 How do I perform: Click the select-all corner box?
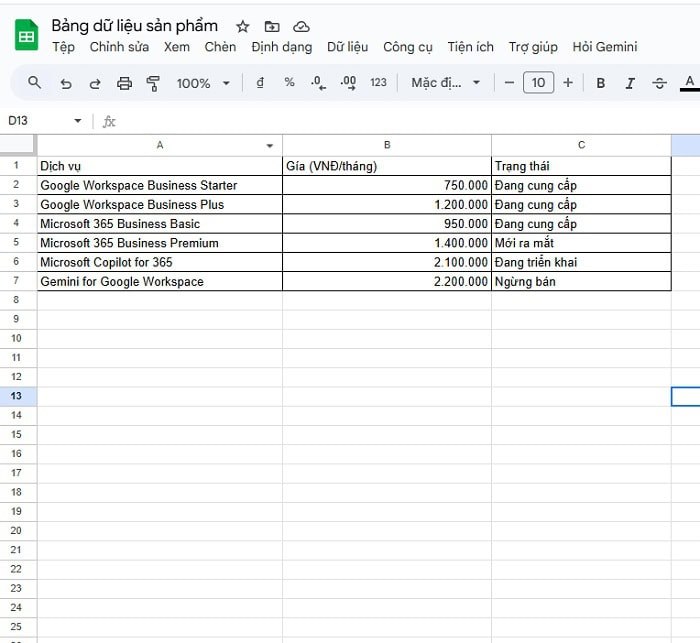(x=18, y=145)
